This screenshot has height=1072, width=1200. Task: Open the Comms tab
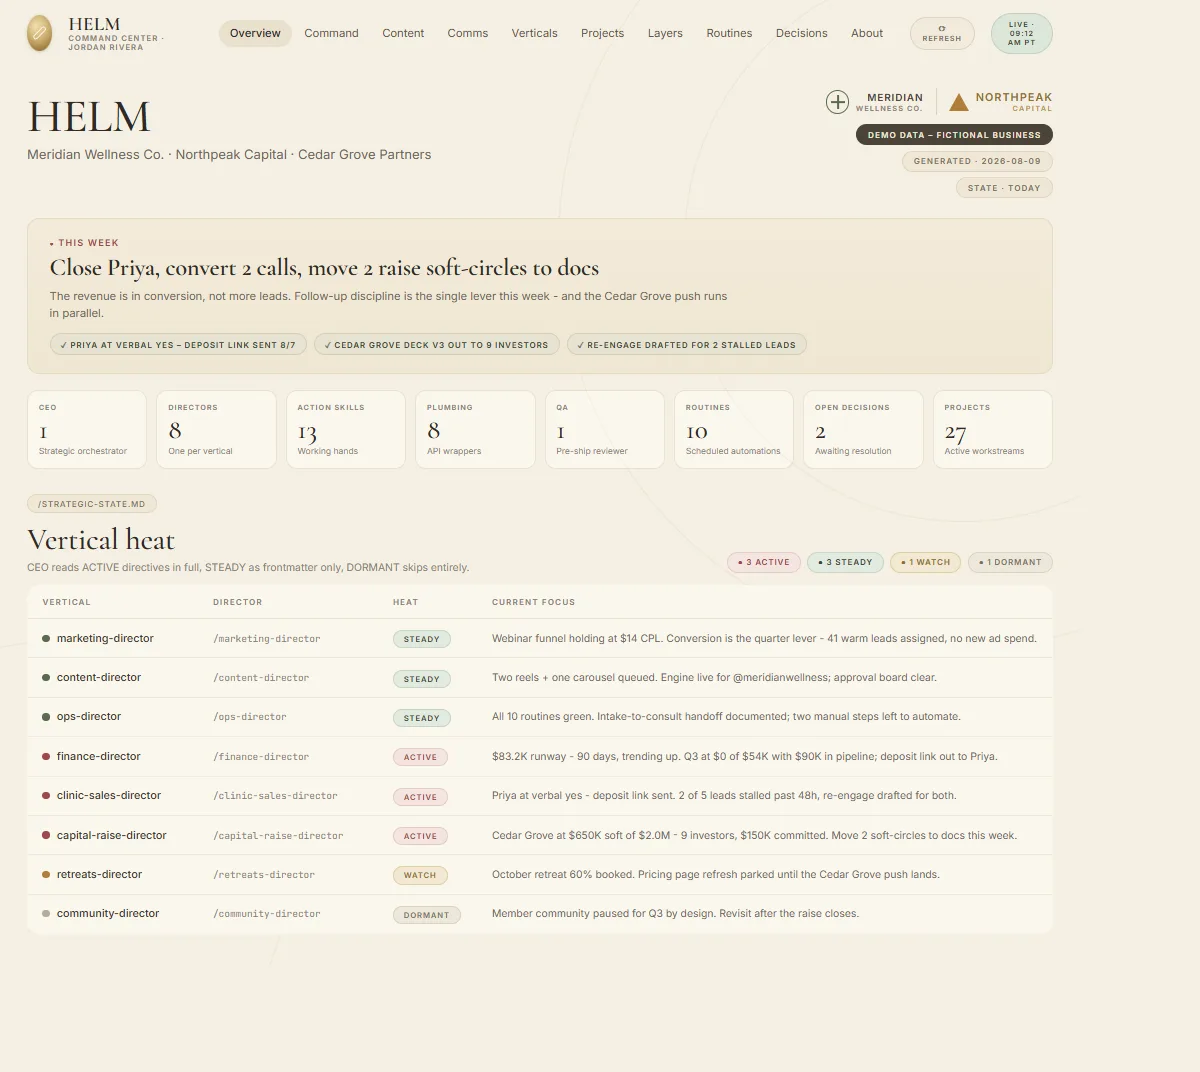click(468, 33)
